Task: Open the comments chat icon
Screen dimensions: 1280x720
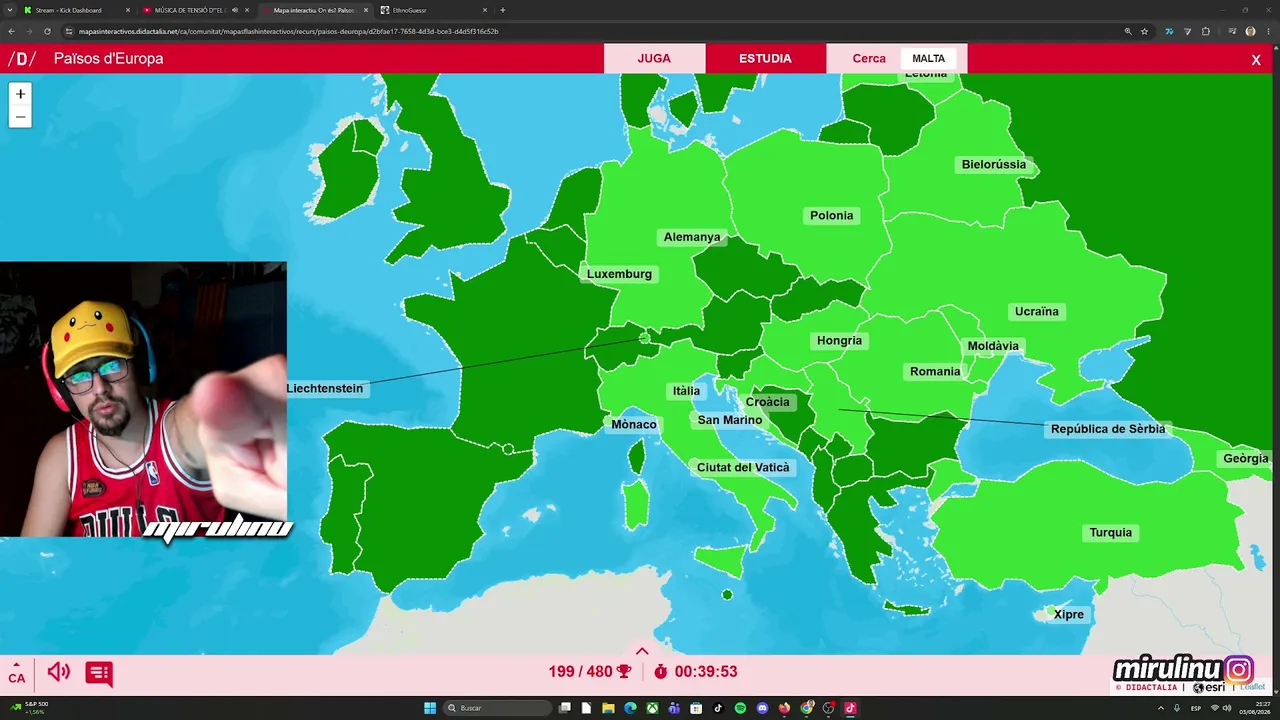Action: 99,673
